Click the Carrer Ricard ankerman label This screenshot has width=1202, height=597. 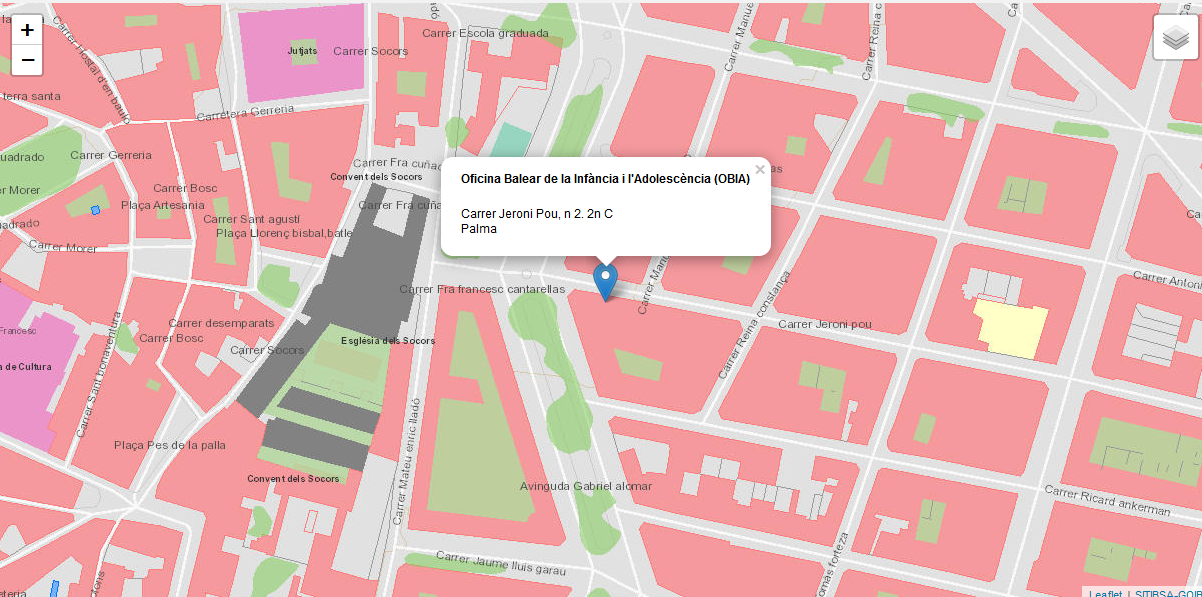tap(1107, 500)
